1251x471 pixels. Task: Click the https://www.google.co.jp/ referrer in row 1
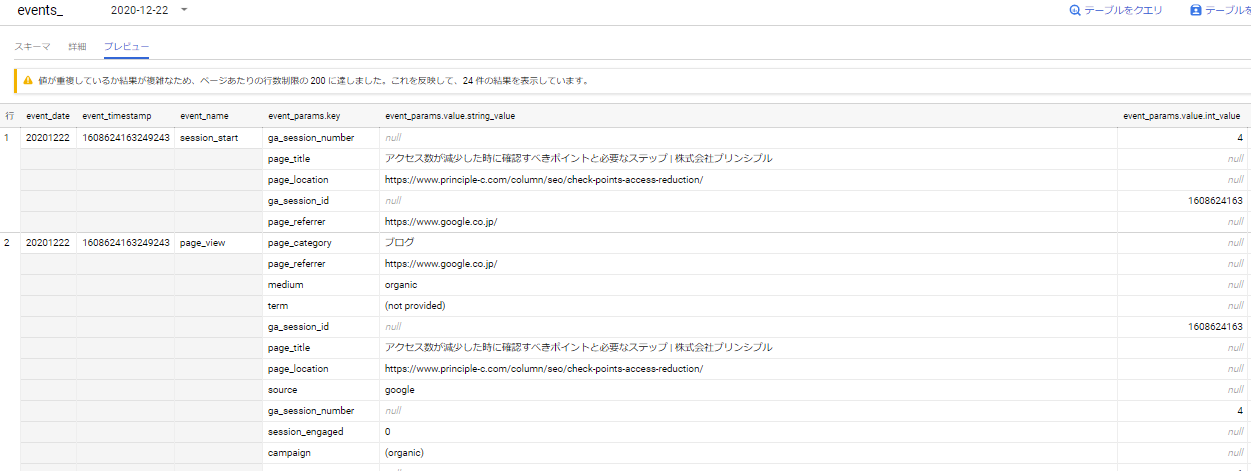point(441,222)
